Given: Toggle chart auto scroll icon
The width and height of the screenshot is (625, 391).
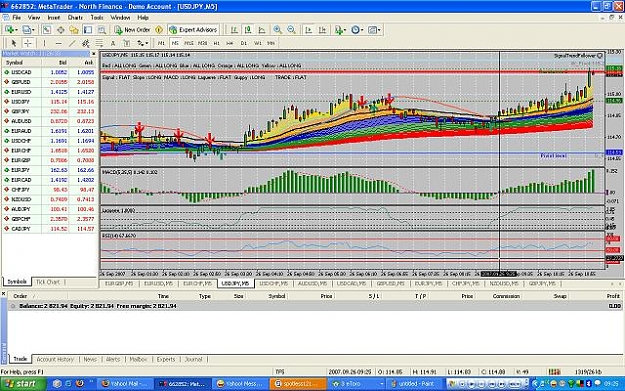Looking at the screenshot, I should pos(308,29).
